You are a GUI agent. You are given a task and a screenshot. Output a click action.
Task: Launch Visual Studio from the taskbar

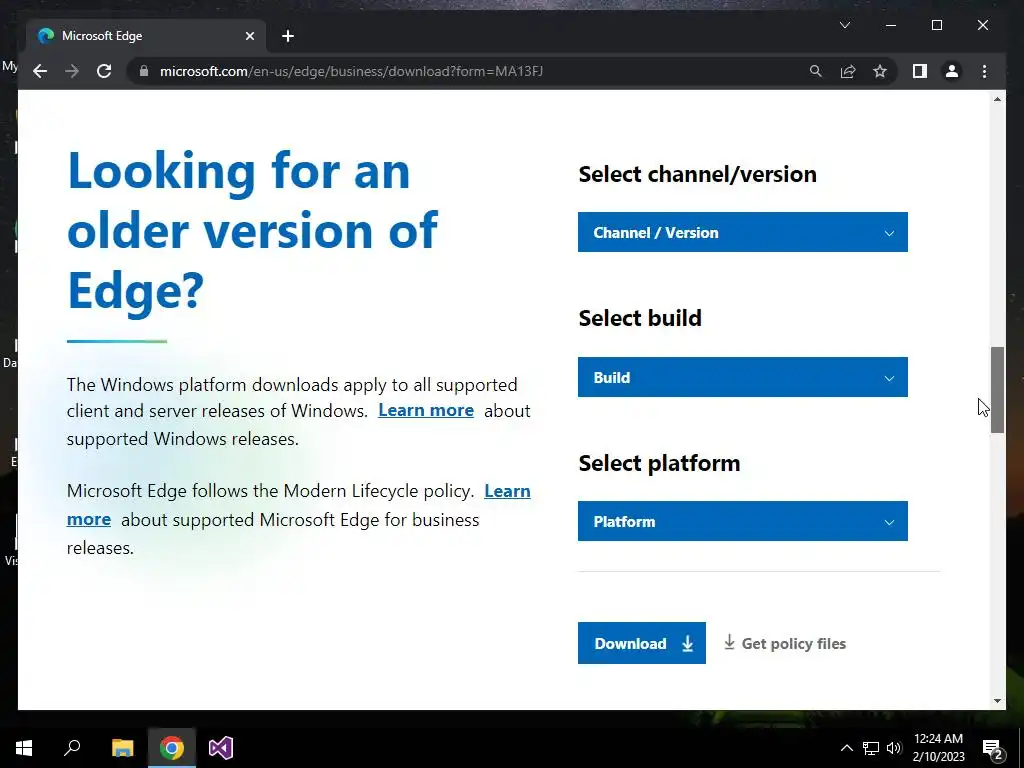click(x=221, y=748)
